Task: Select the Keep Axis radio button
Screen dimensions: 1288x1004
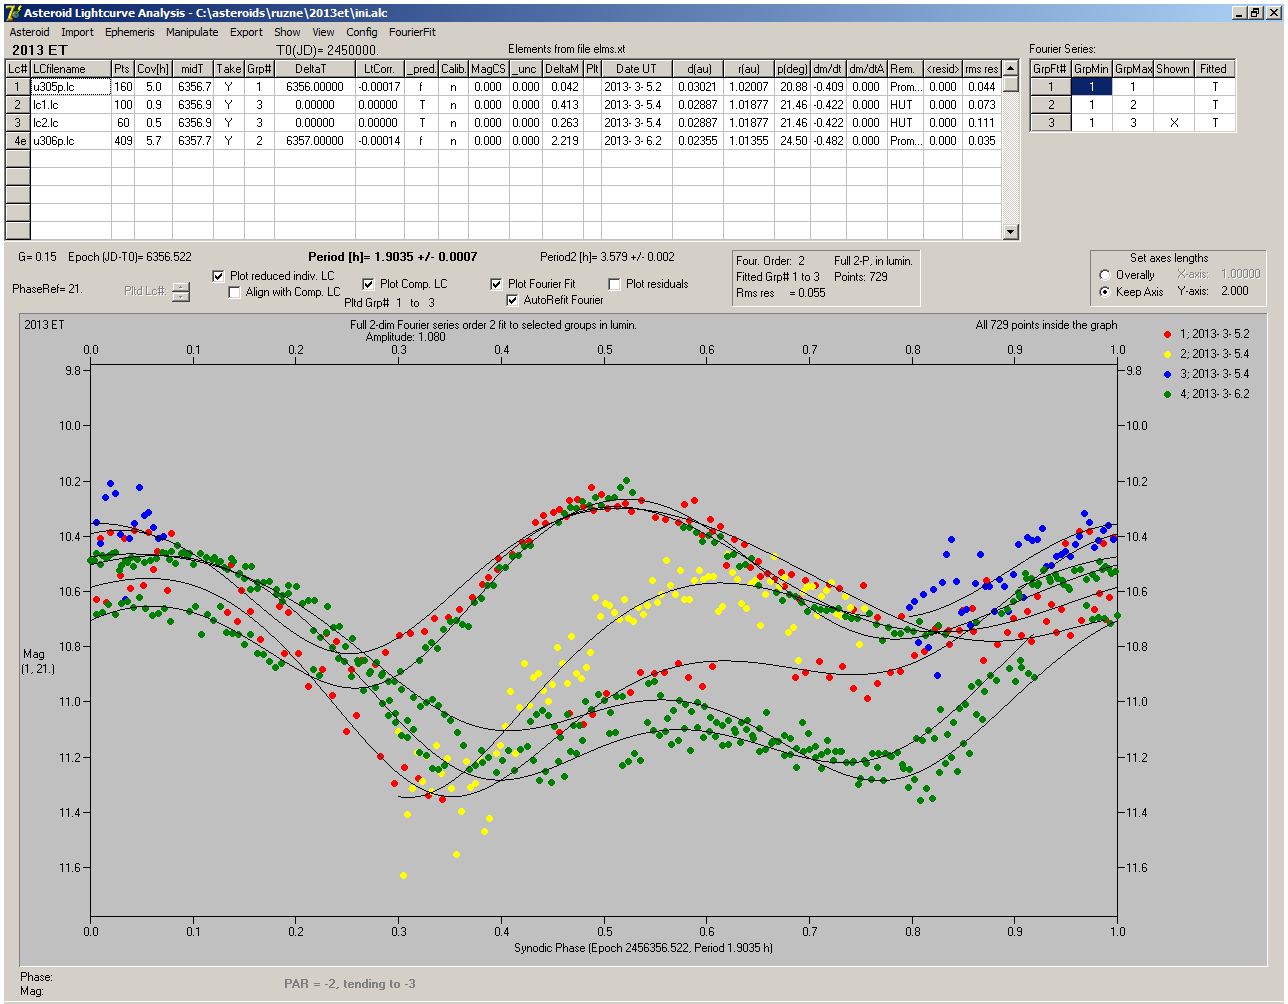Action: tap(1105, 292)
